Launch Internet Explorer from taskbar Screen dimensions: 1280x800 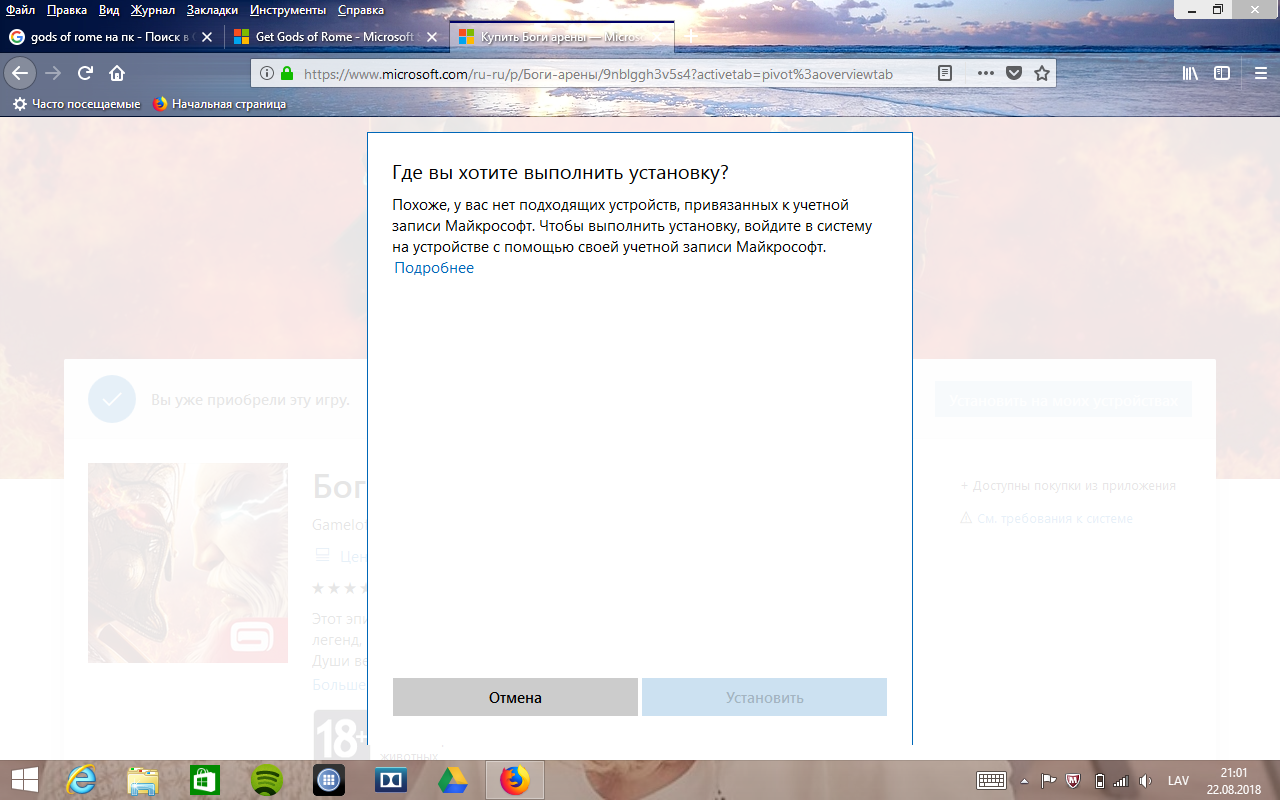(81, 780)
